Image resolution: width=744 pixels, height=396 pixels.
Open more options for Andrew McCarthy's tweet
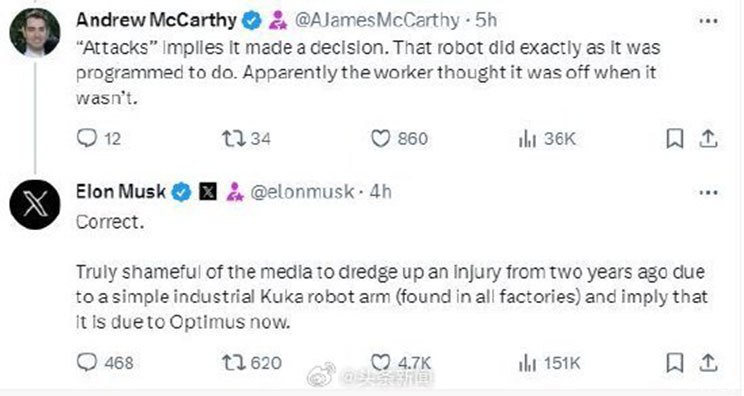click(x=708, y=21)
